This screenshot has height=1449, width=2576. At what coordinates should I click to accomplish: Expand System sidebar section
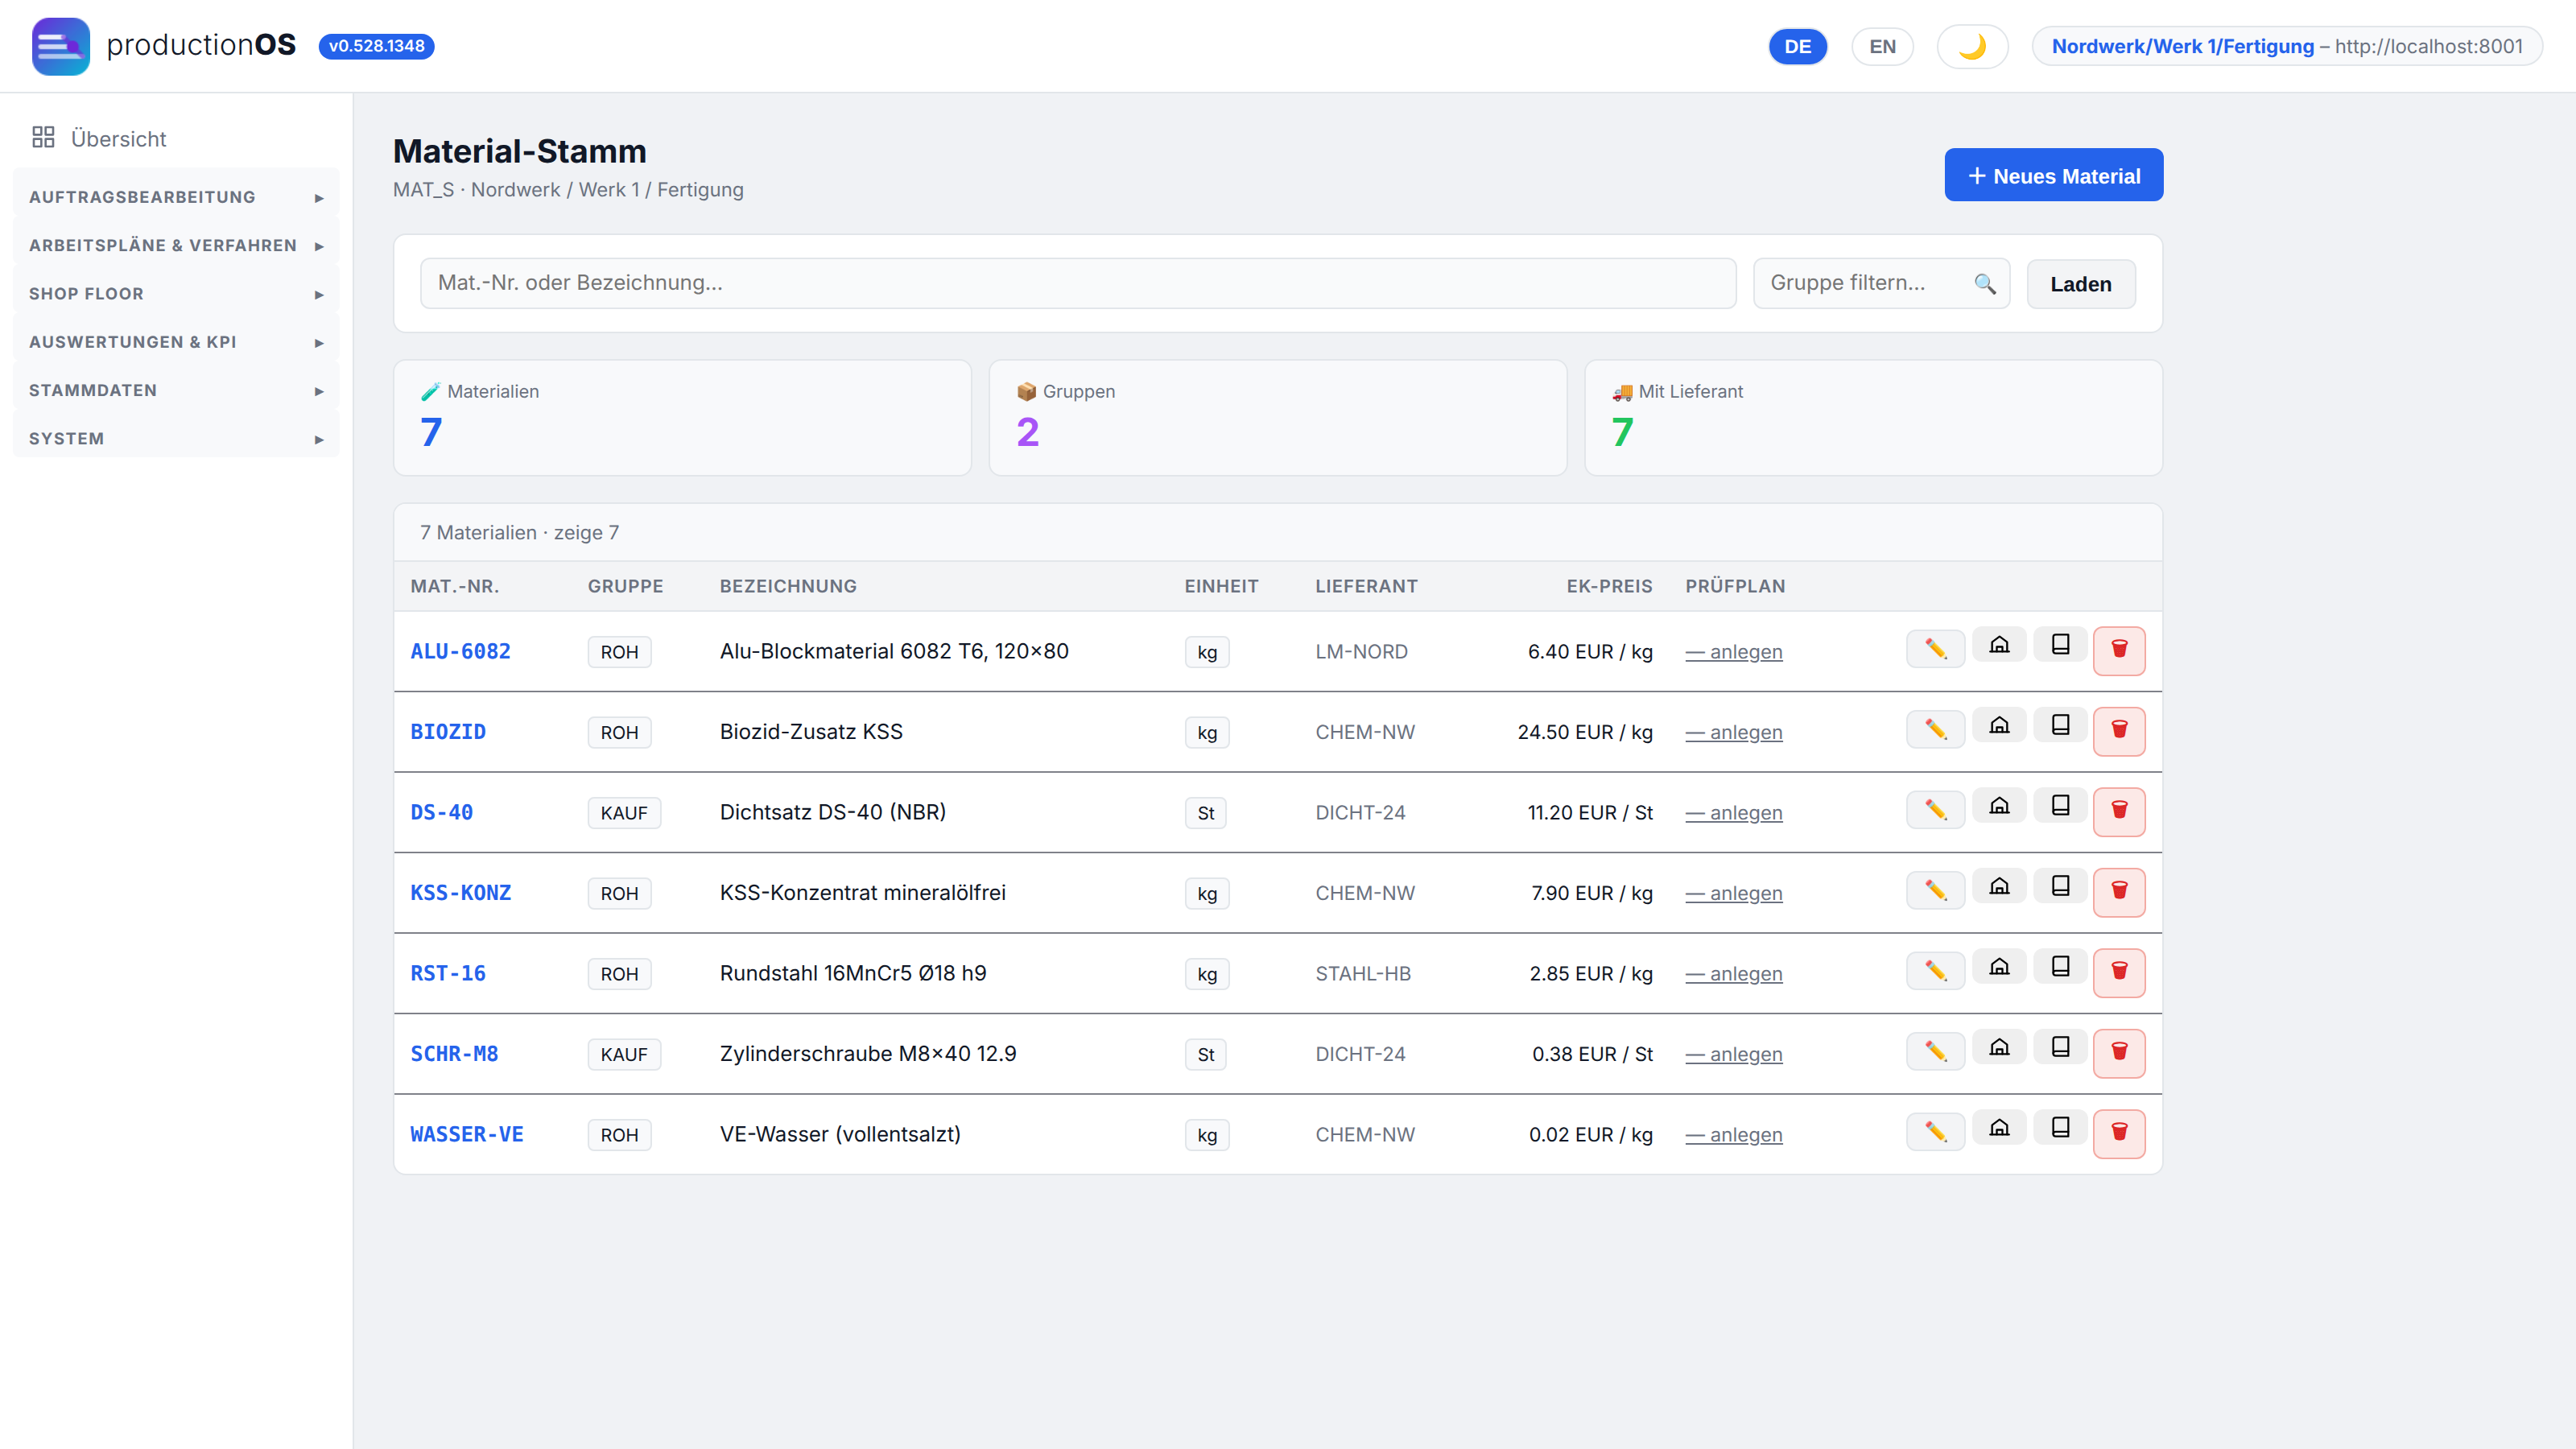[176, 439]
